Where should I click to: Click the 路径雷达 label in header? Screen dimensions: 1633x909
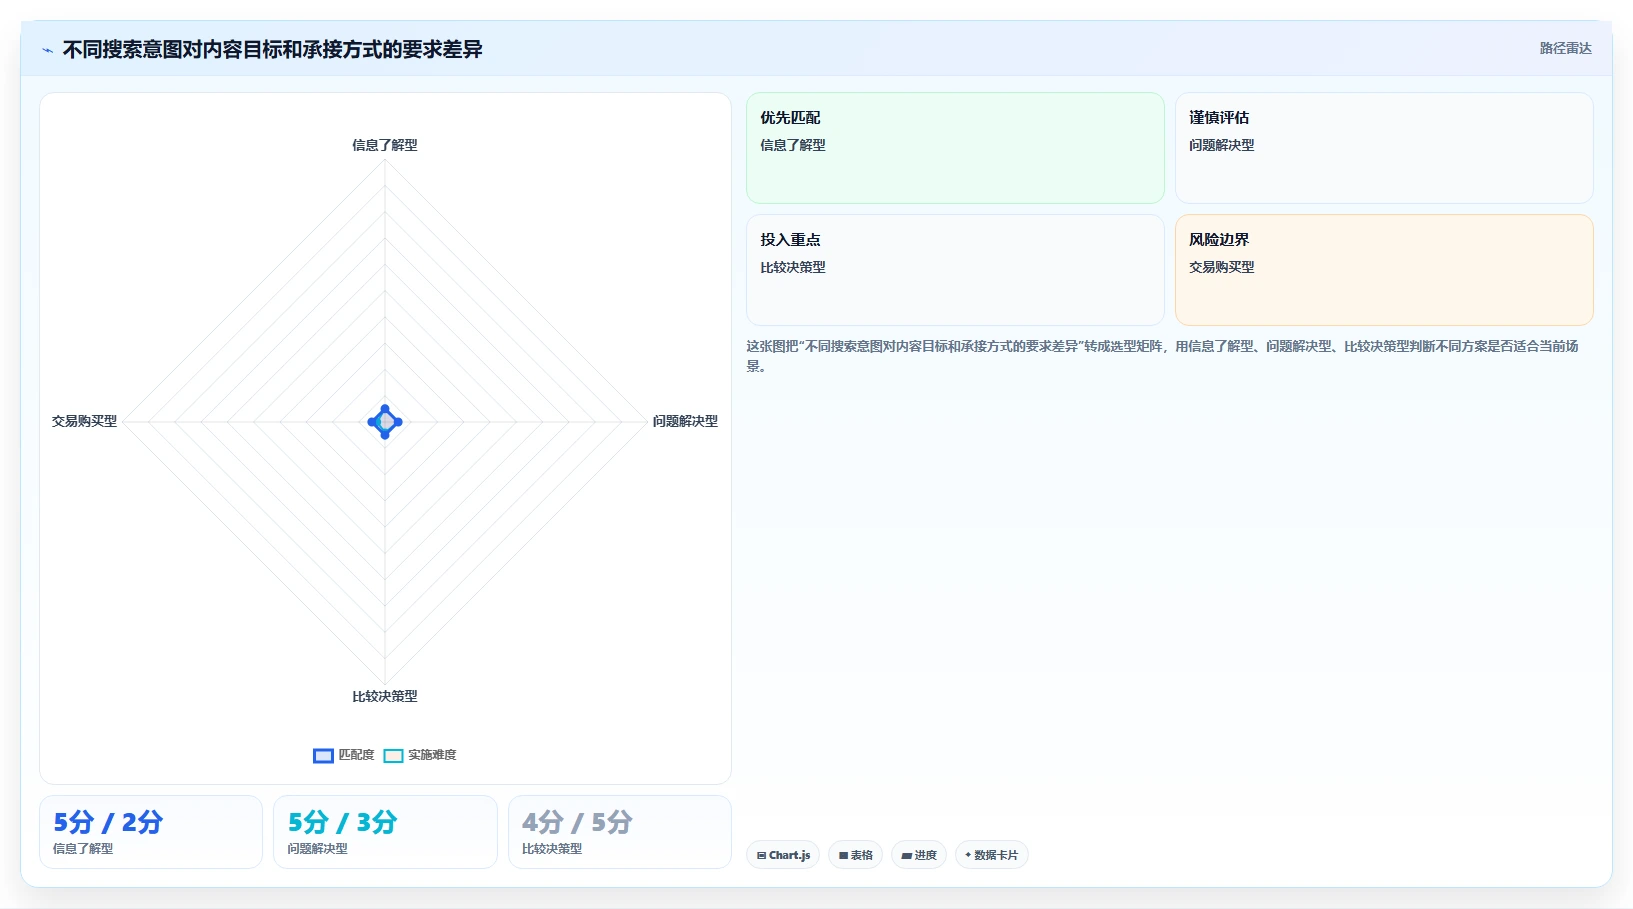click(1565, 48)
